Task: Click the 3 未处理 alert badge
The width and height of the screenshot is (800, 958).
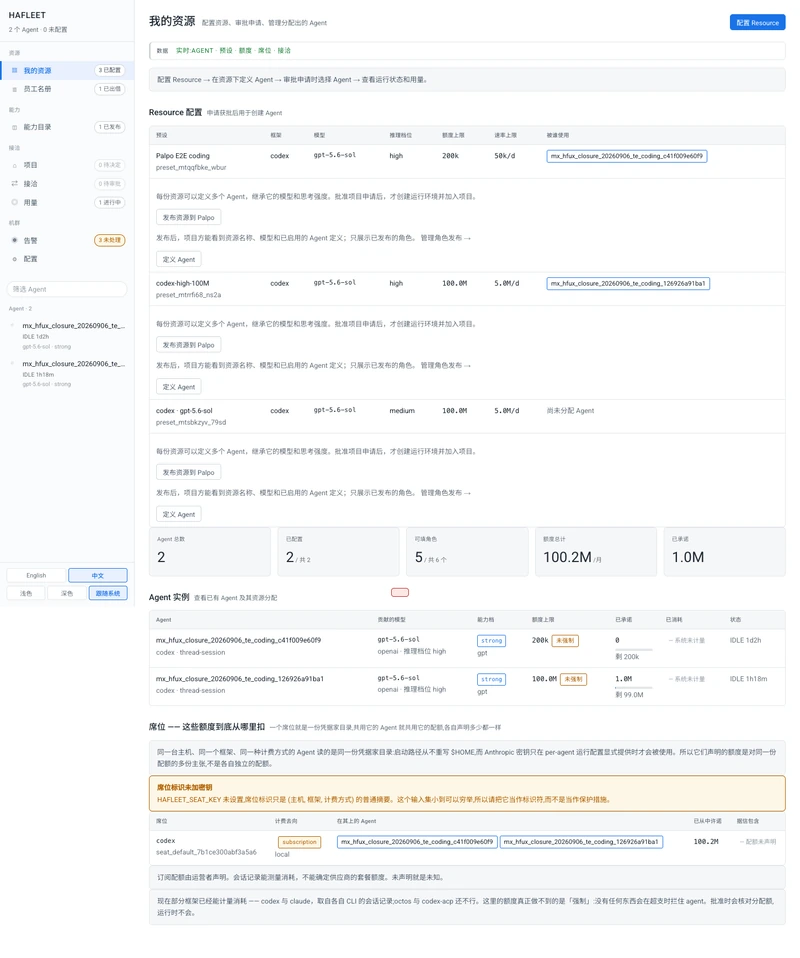Action: (x=110, y=240)
